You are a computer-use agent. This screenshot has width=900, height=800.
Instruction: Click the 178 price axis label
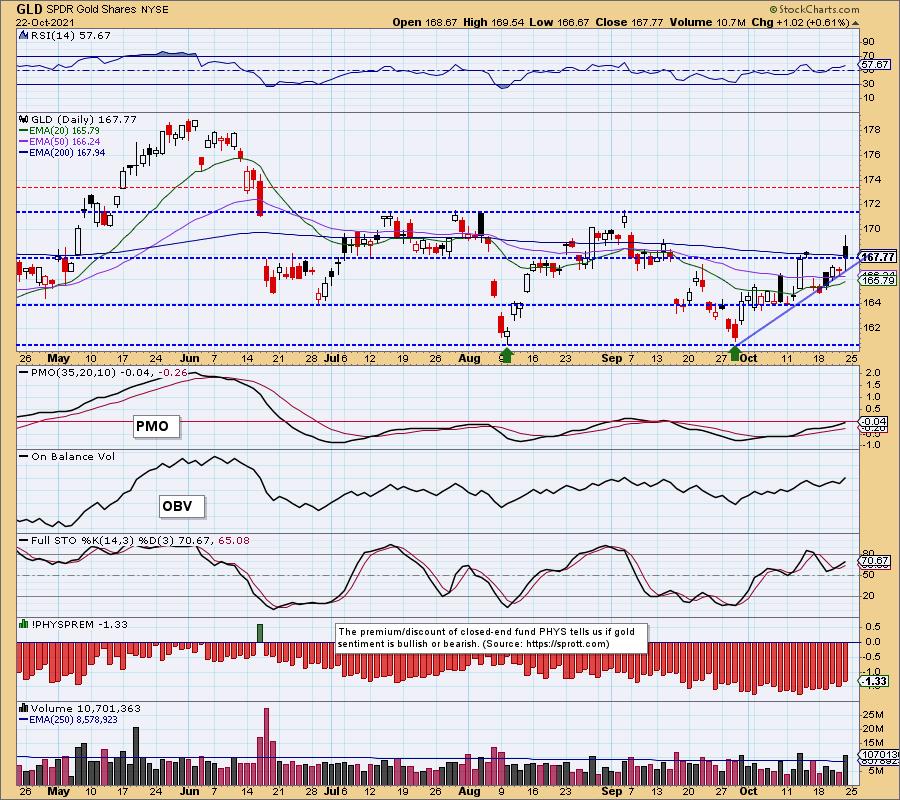872,130
